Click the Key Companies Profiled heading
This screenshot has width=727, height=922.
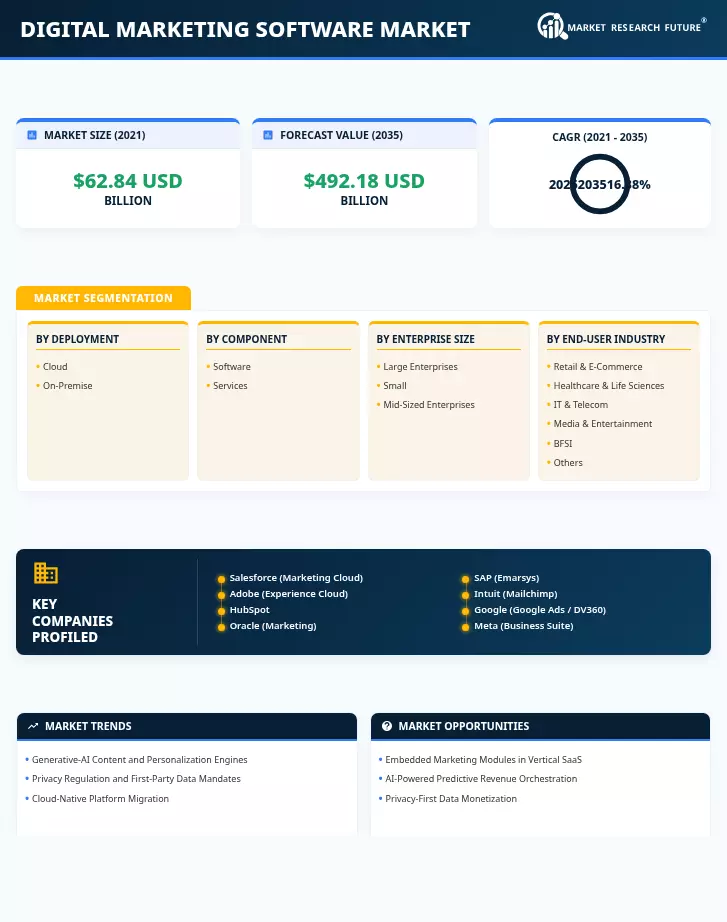[72, 620]
